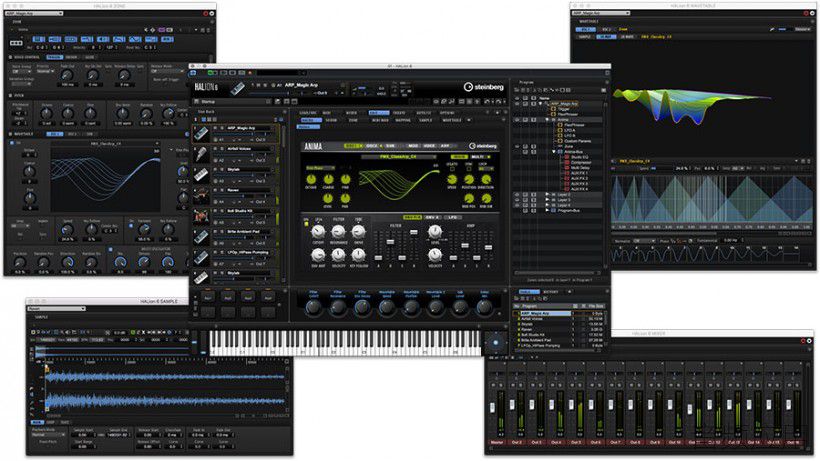Enable the LEGATO checkbox in Anima
This screenshot has height=461, width=820.
(x=452, y=169)
